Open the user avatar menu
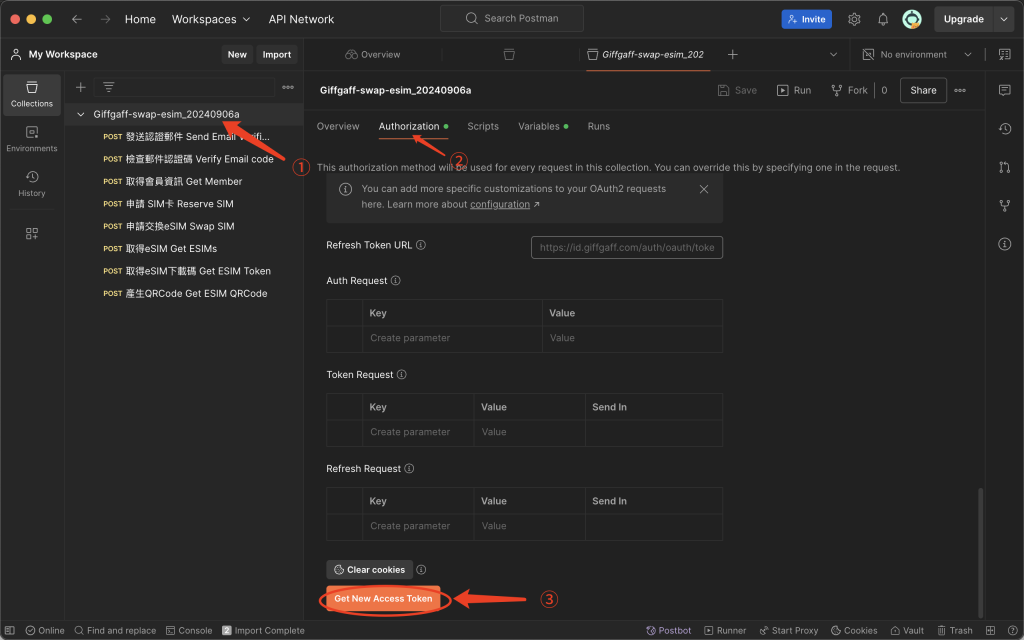1024x640 pixels. [912, 19]
